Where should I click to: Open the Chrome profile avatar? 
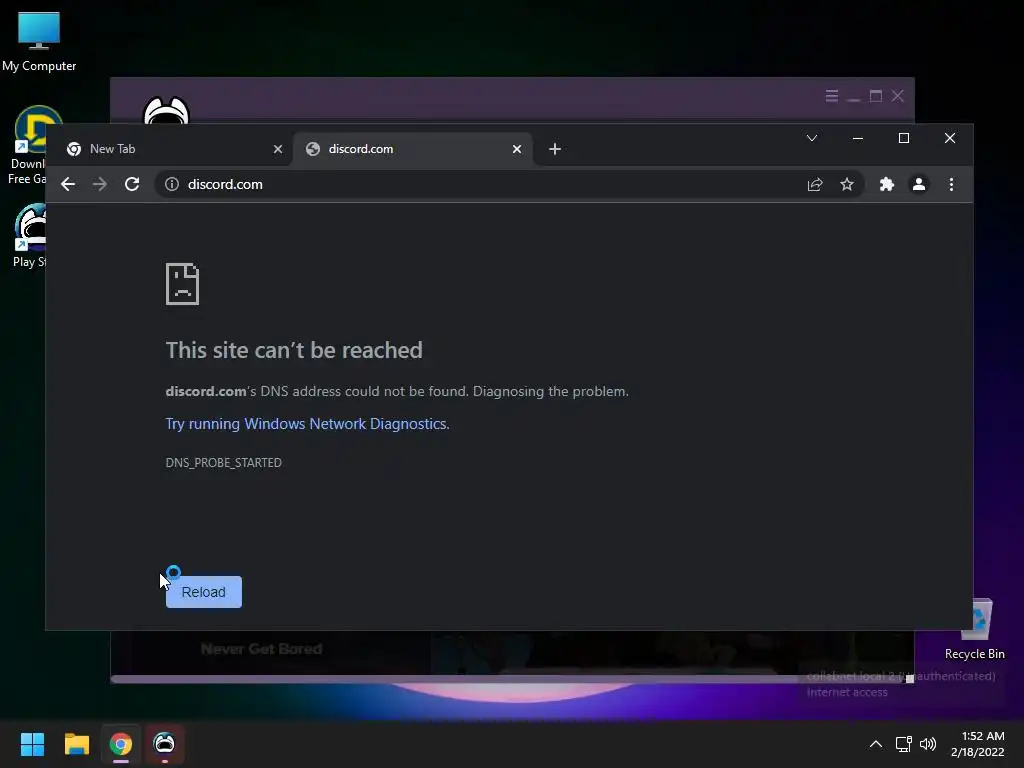click(x=919, y=184)
